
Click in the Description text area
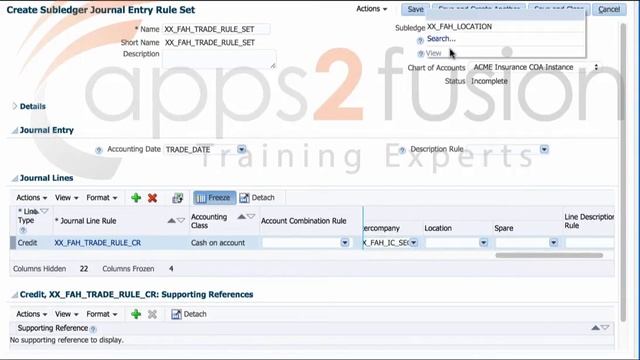click(x=219, y=59)
